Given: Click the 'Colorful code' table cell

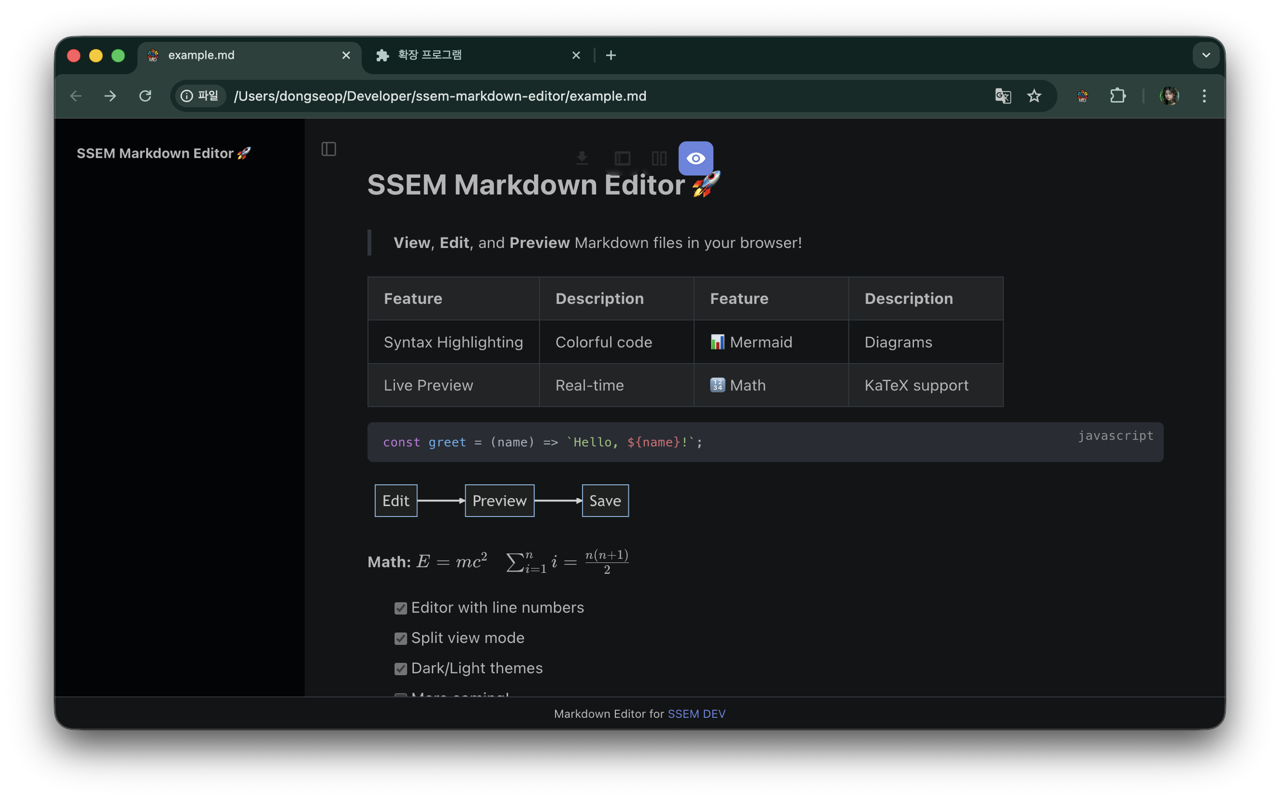Looking at the screenshot, I should tap(617, 342).
